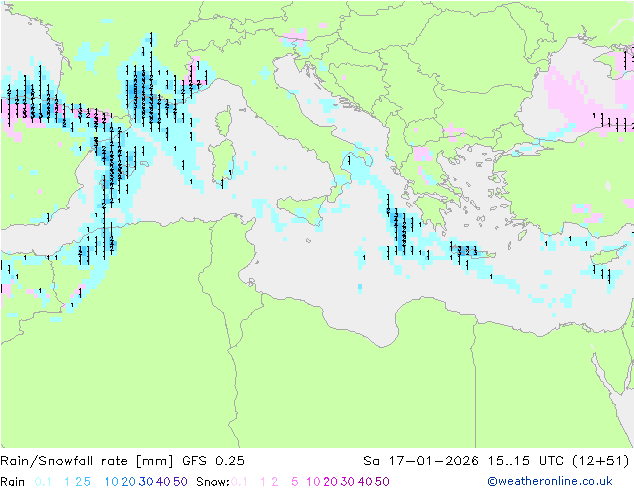The height and width of the screenshot is (490, 634).
Task: Click the date 'Sa 17-01-2026'
Action: pos(421,461)
